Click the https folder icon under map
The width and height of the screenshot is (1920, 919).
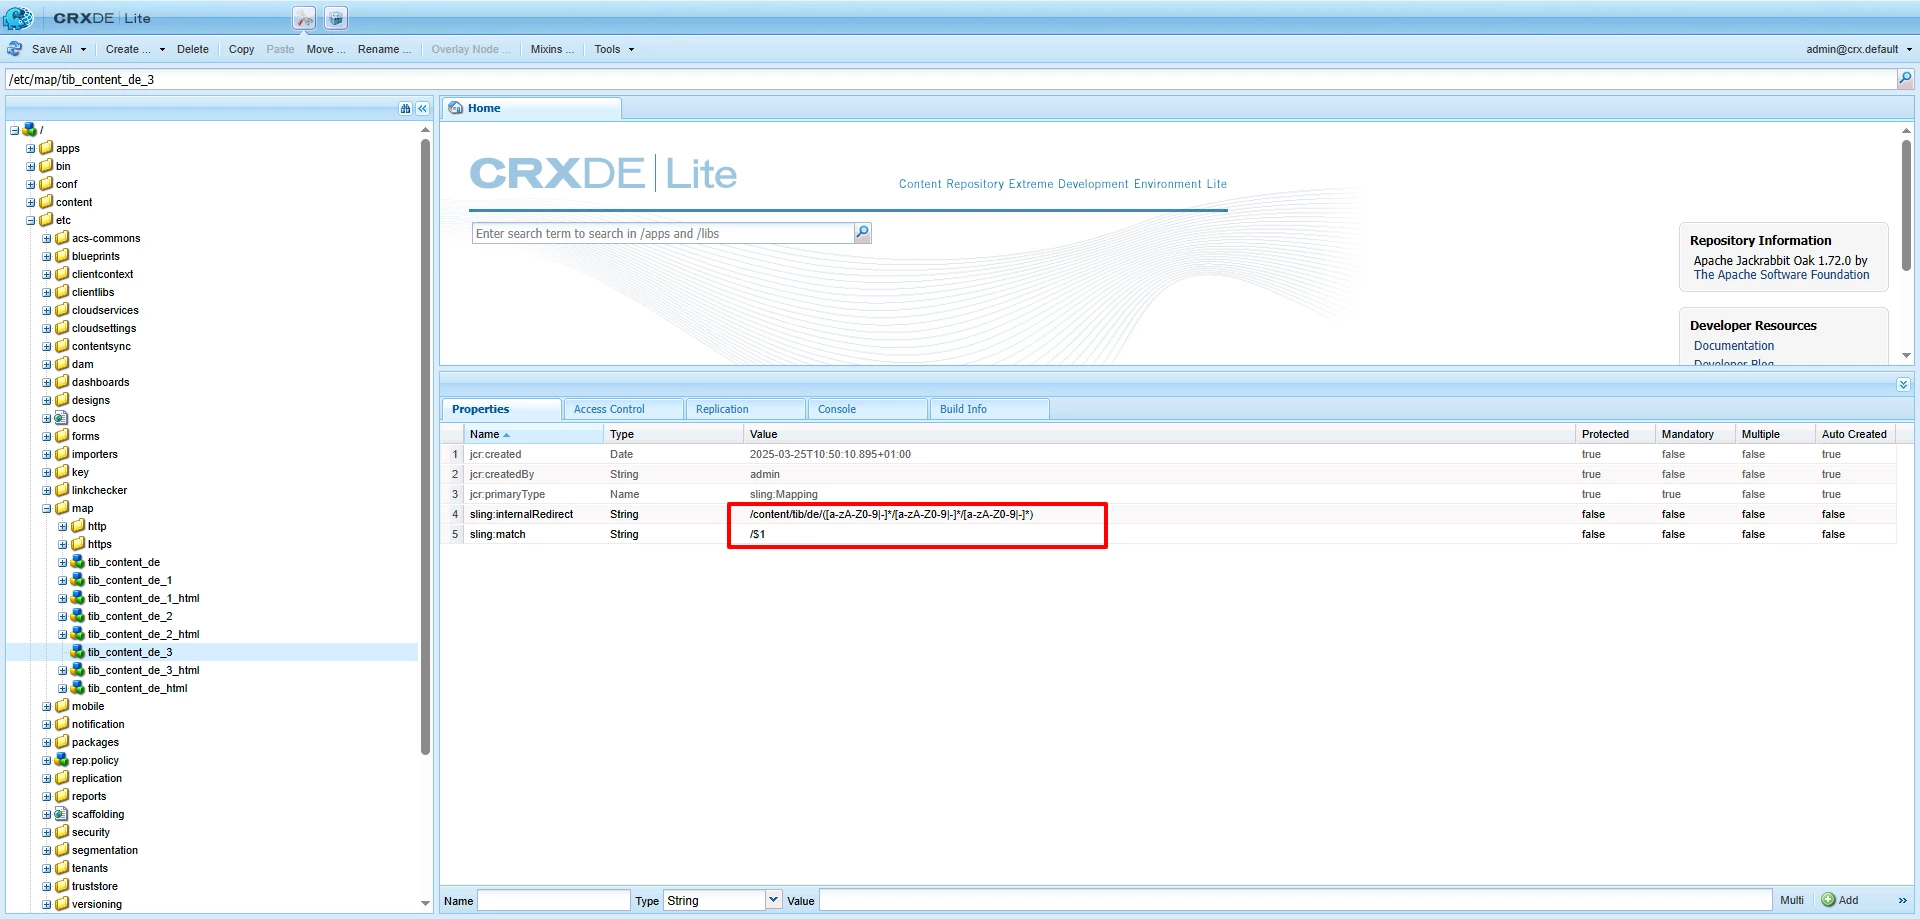(78, 544)
